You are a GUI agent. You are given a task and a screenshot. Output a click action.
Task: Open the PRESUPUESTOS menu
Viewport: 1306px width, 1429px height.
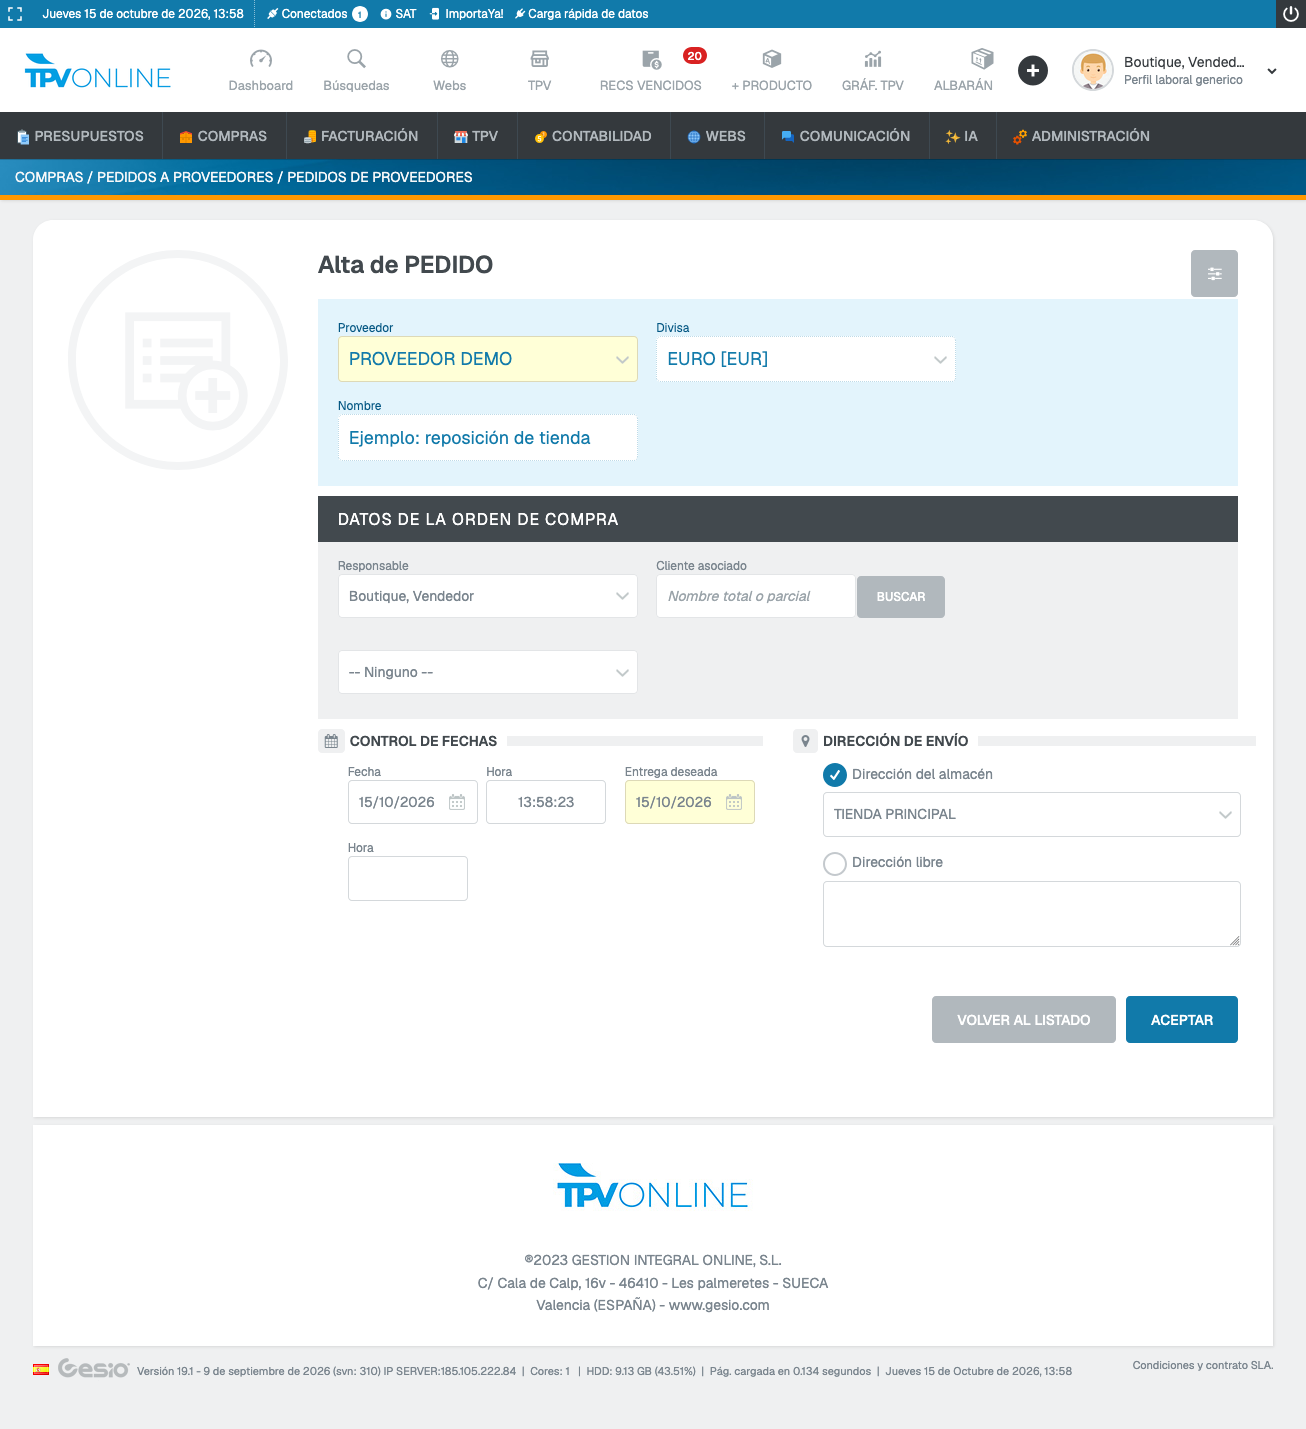coord(80,136)
